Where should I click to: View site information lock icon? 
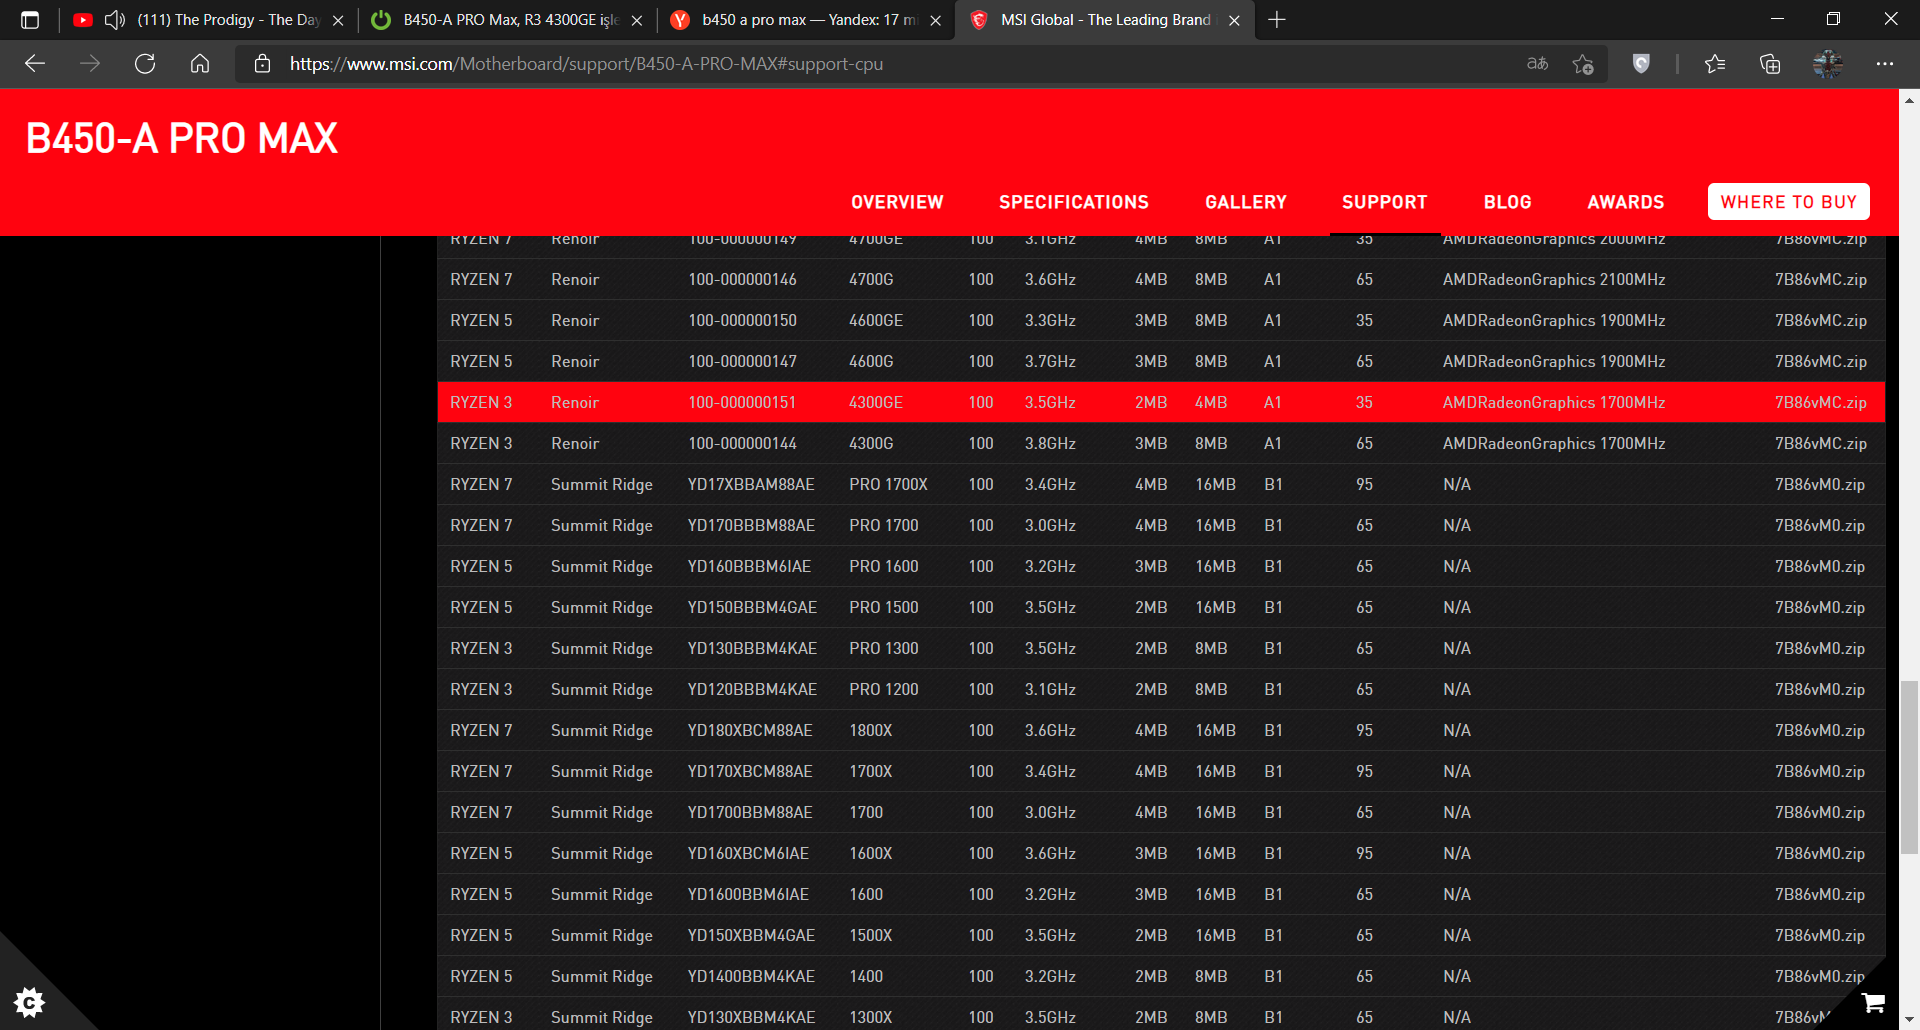coord(262,64)
